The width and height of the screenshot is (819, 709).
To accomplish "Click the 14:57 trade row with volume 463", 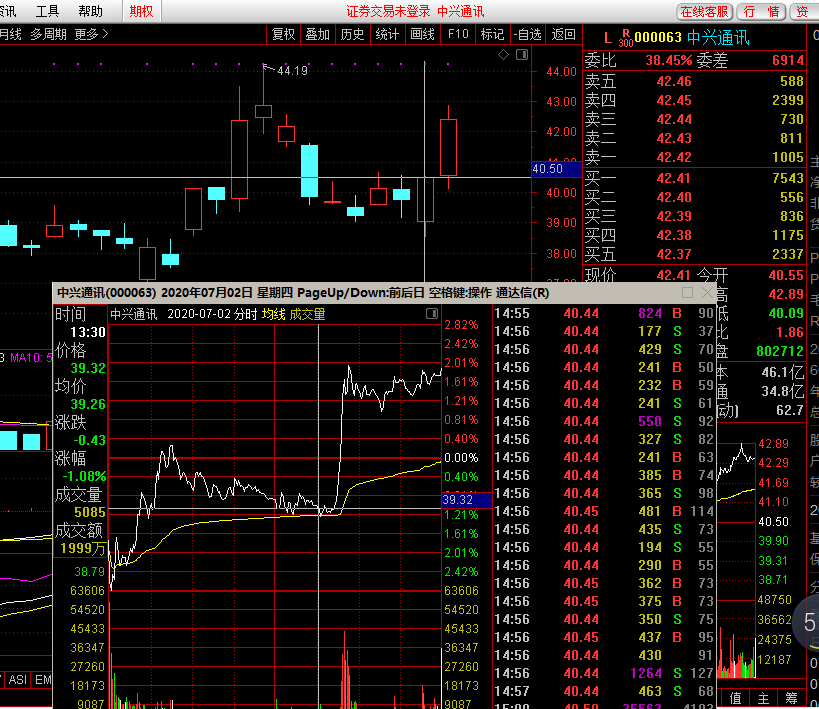I will [604, 691].
